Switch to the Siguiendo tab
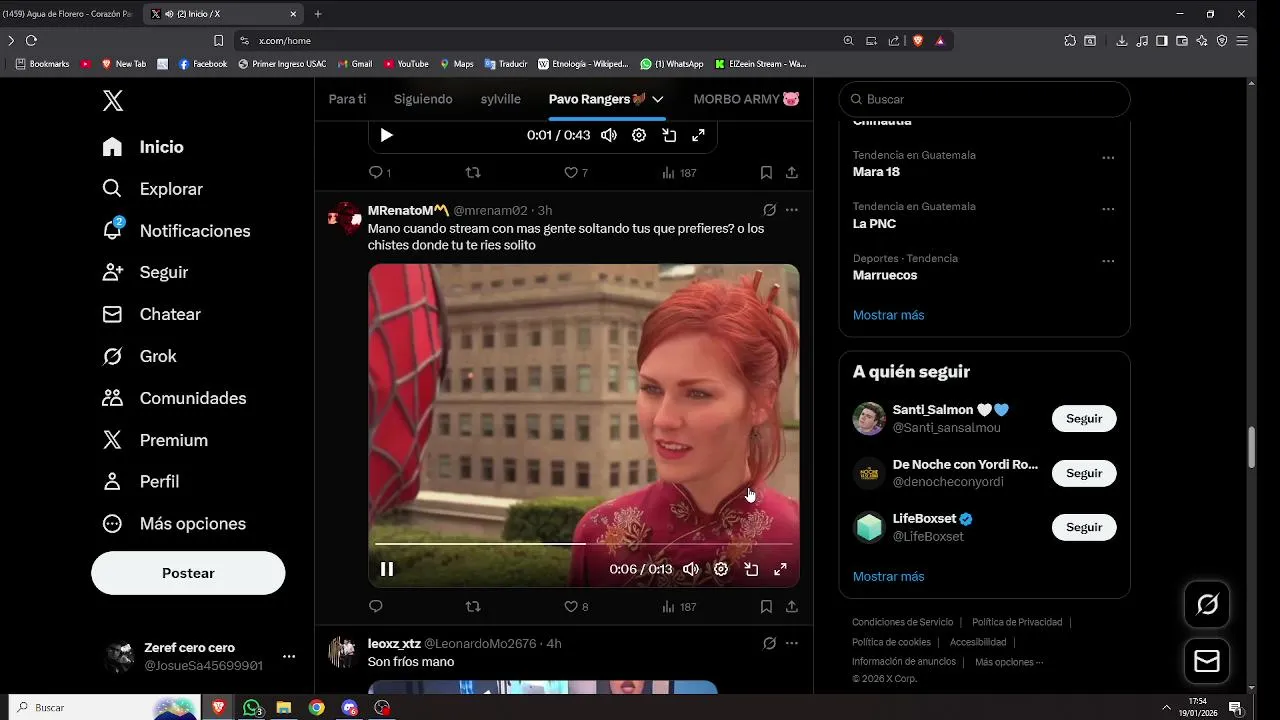The width and height of the screenshot is (1280, 720). pyautogui.click(x=423, y=99)
